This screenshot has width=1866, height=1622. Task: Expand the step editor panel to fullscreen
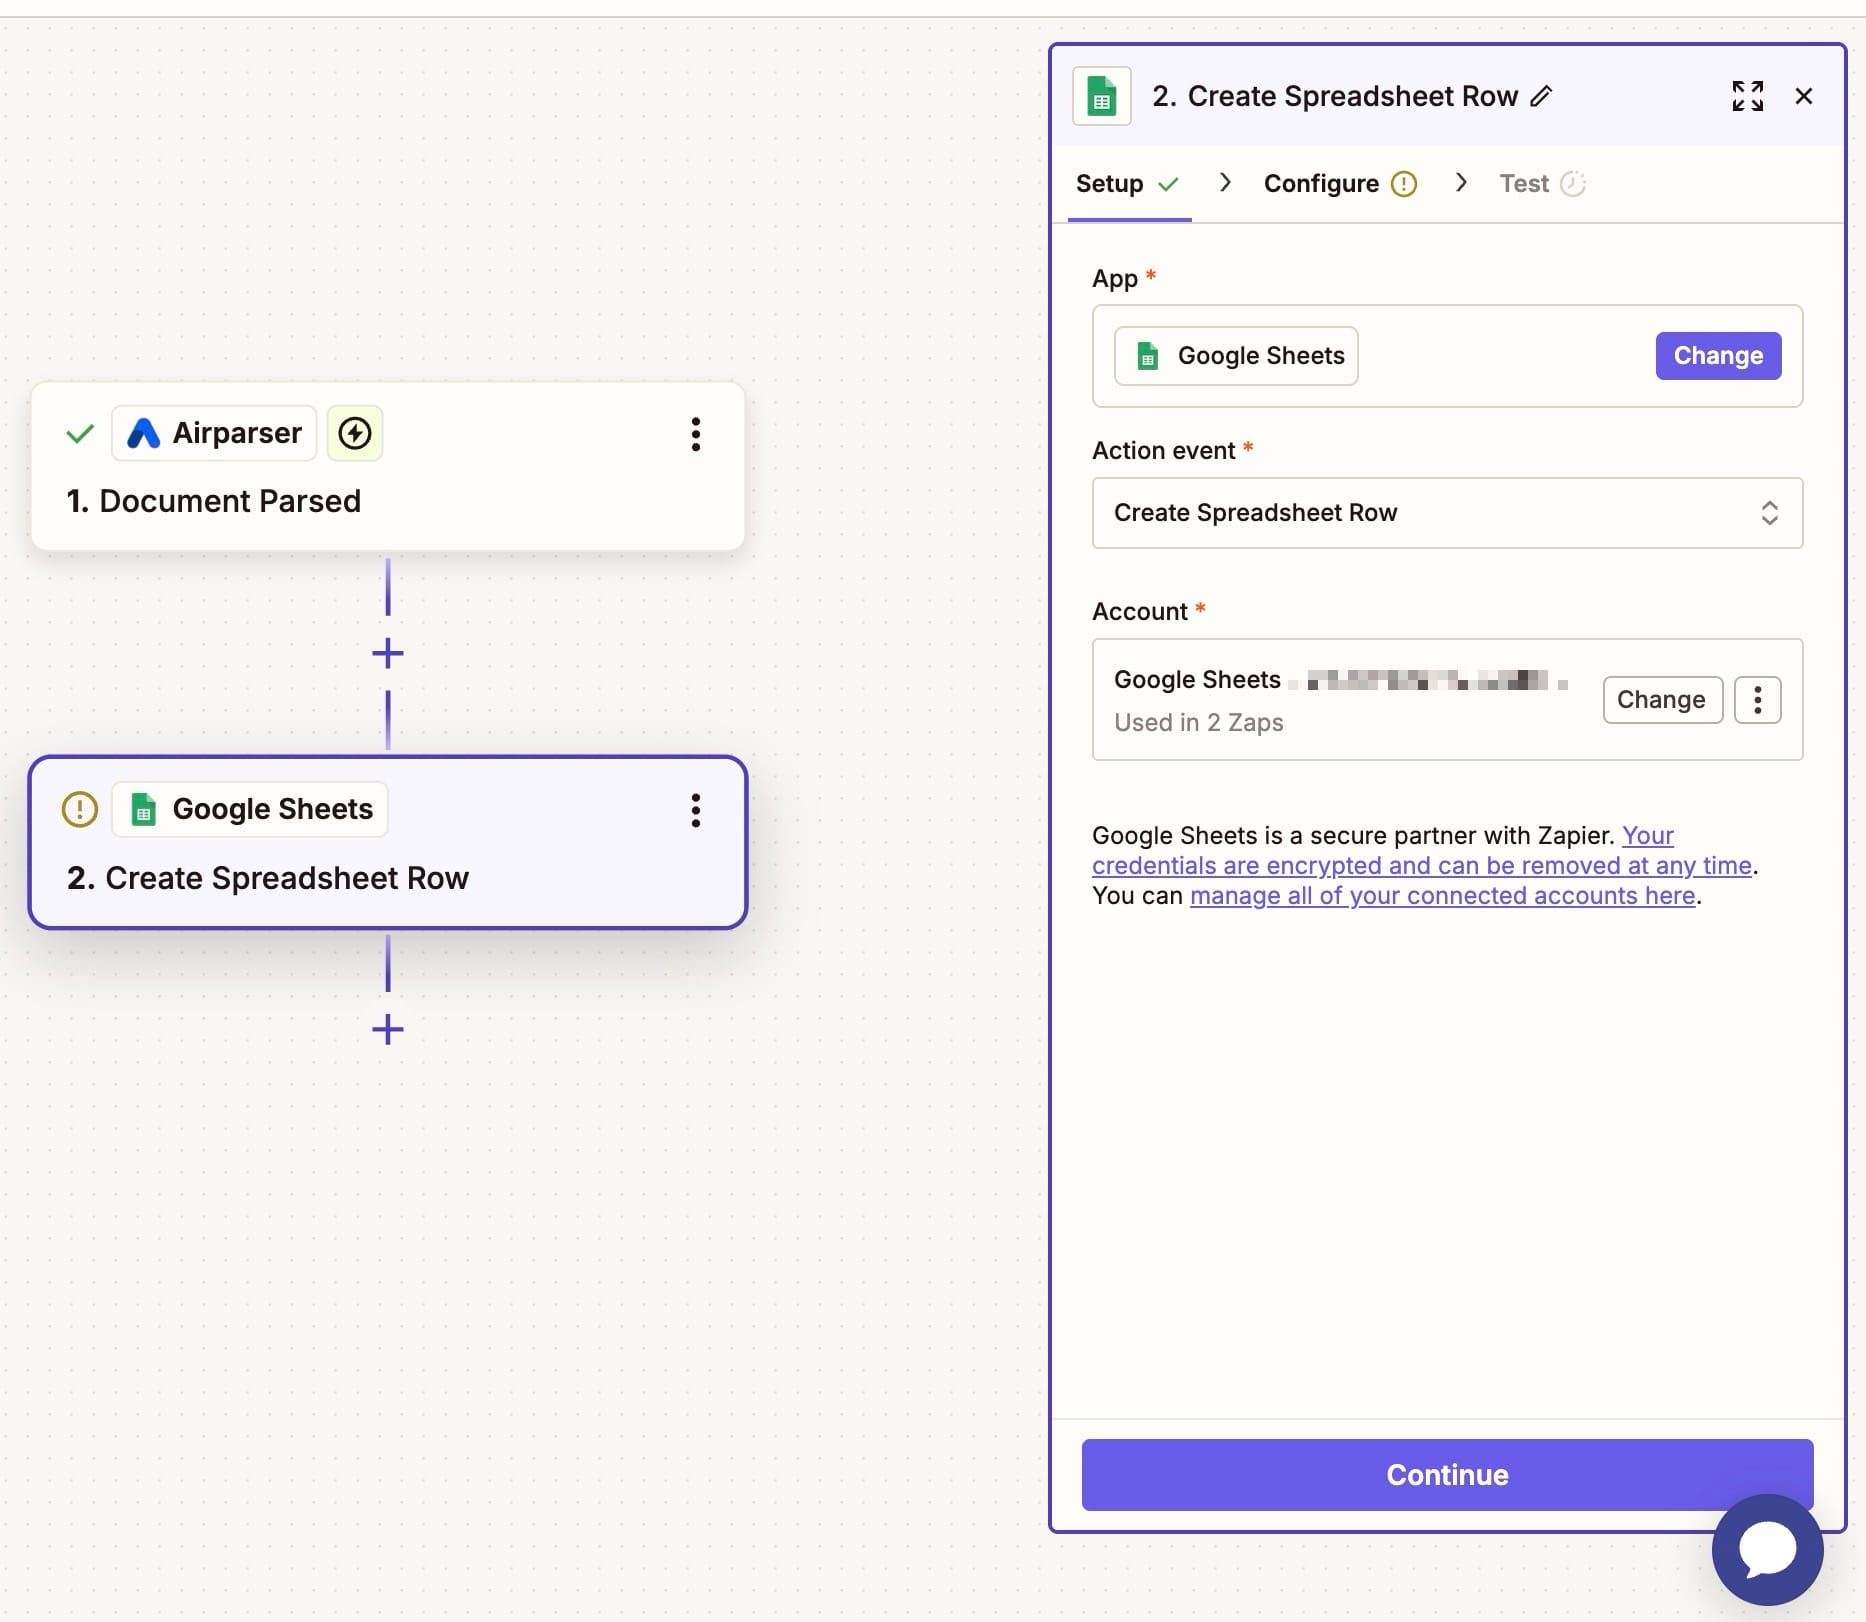(1747, 96)
